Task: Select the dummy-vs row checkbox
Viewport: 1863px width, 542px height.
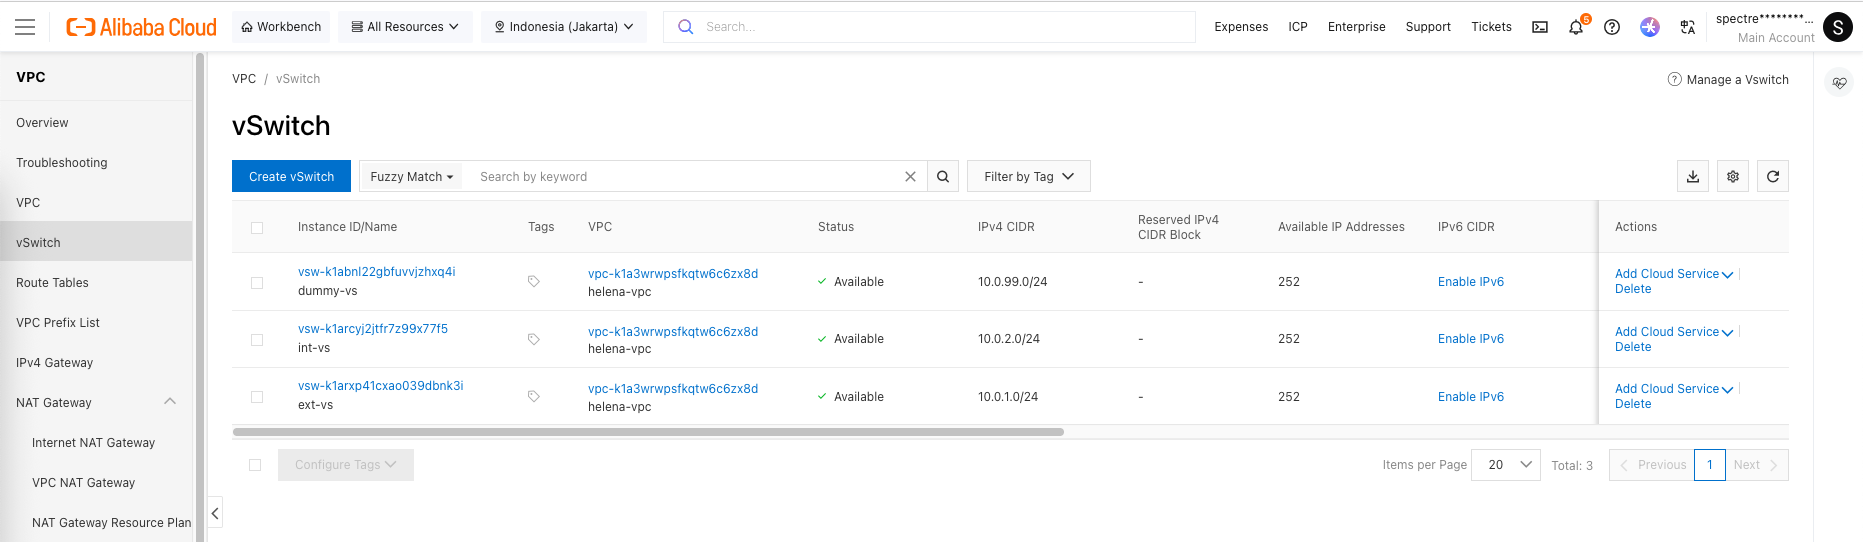Action: tap(257, 283)
